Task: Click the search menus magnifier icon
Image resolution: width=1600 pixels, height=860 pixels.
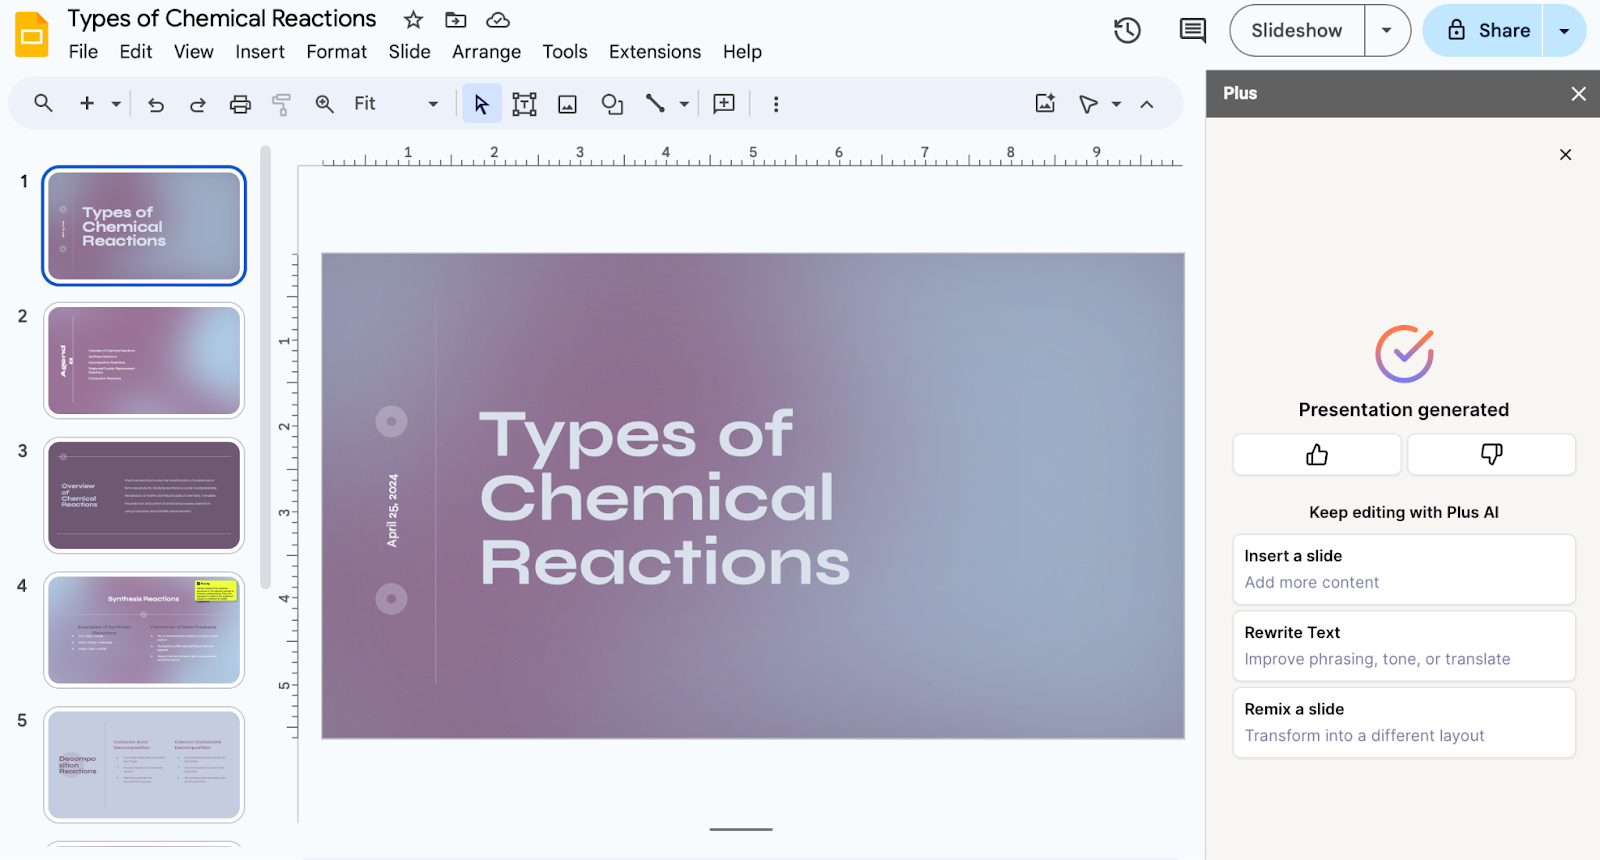Action: pyautogui.click(x=43, y=103)
